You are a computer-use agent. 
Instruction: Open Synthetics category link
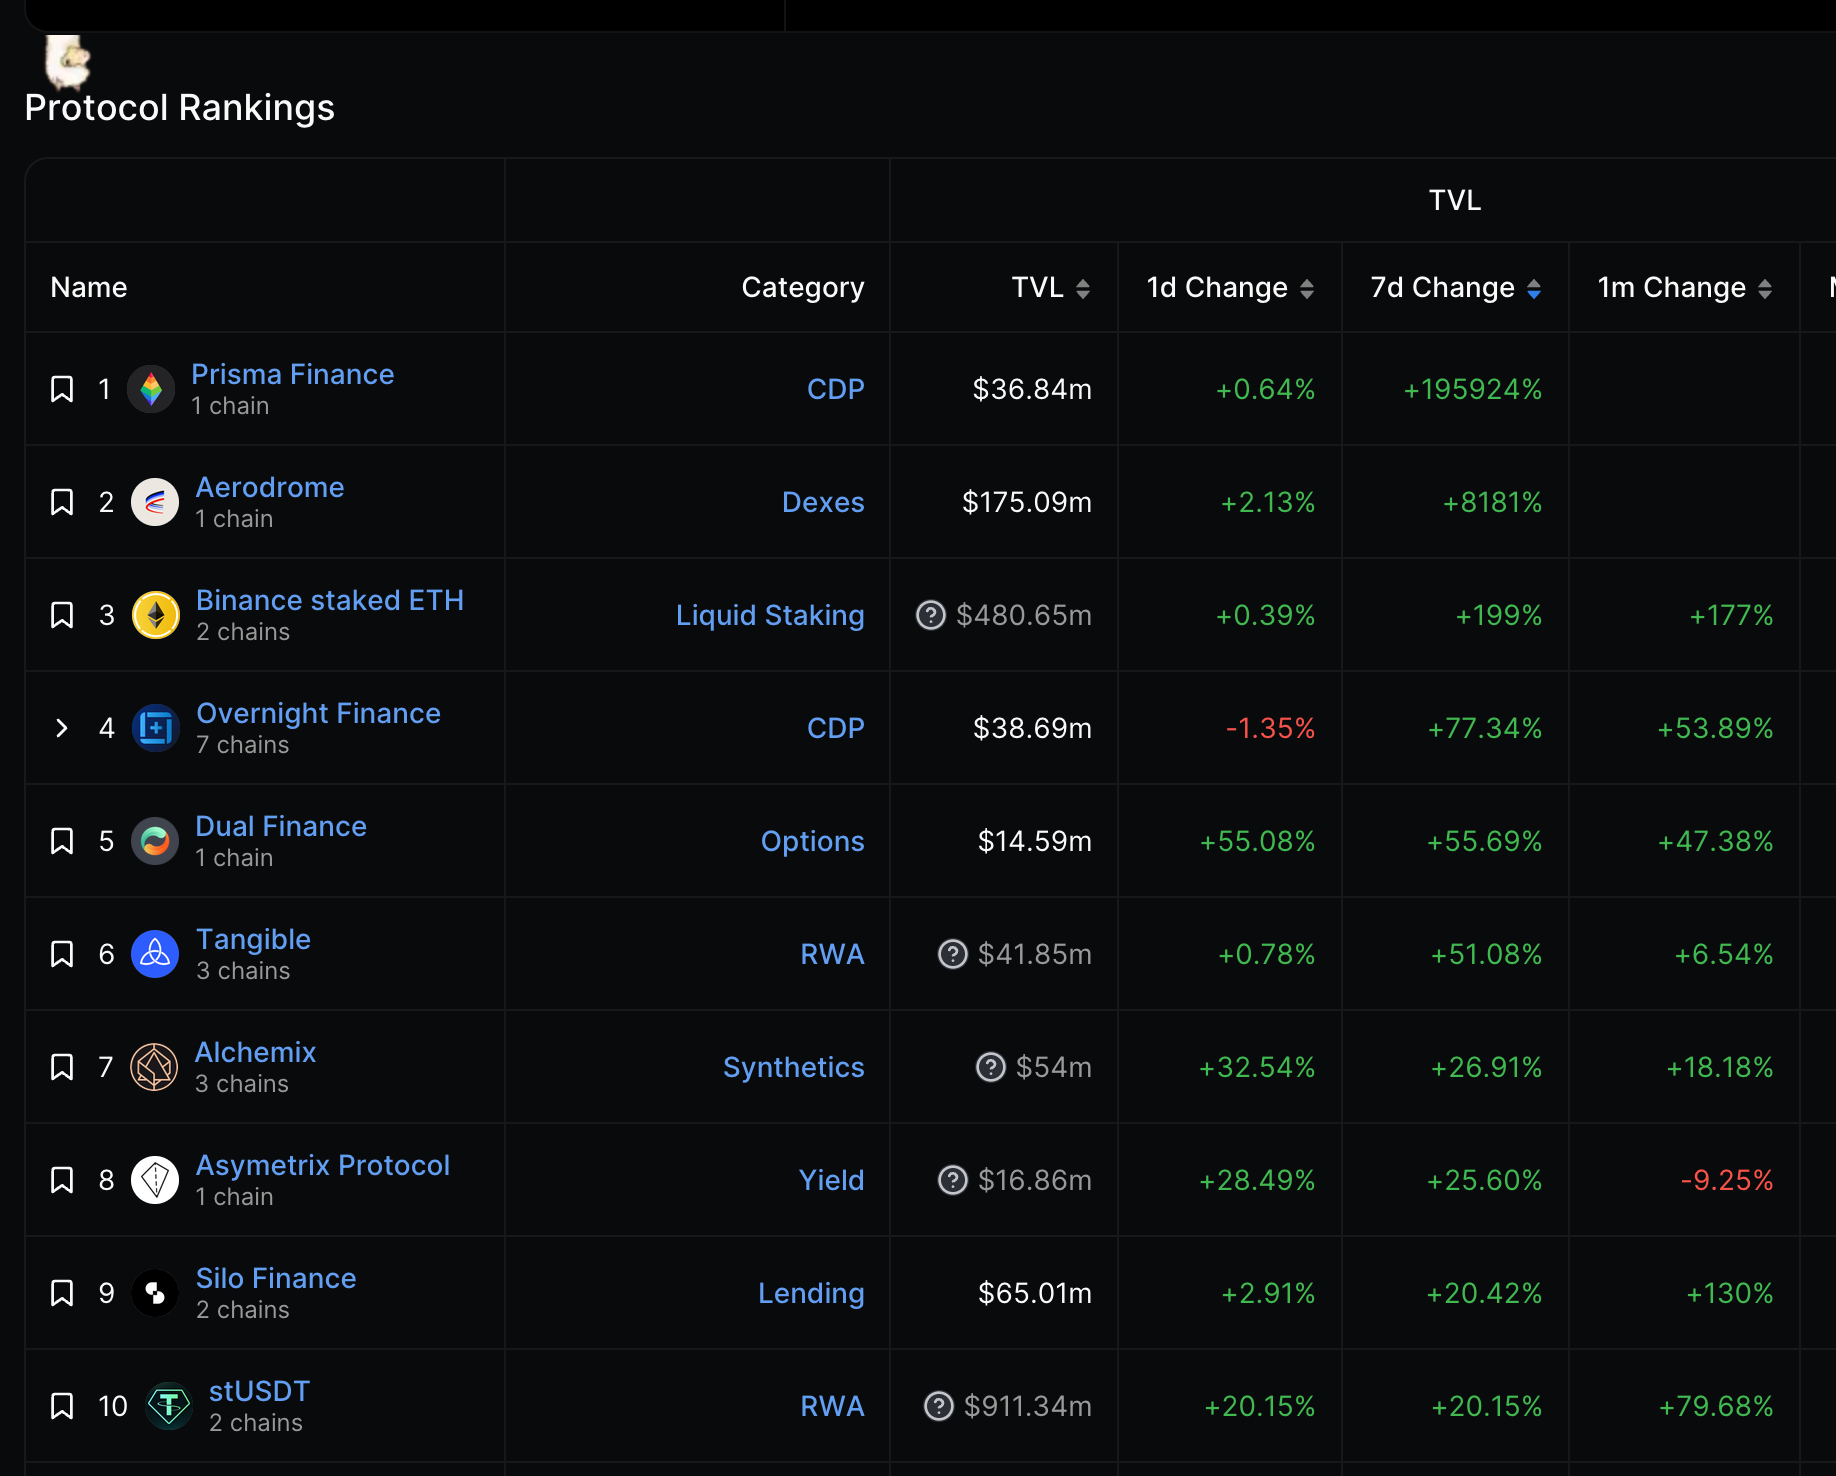pyautogui.click(x=793, y=1067)
